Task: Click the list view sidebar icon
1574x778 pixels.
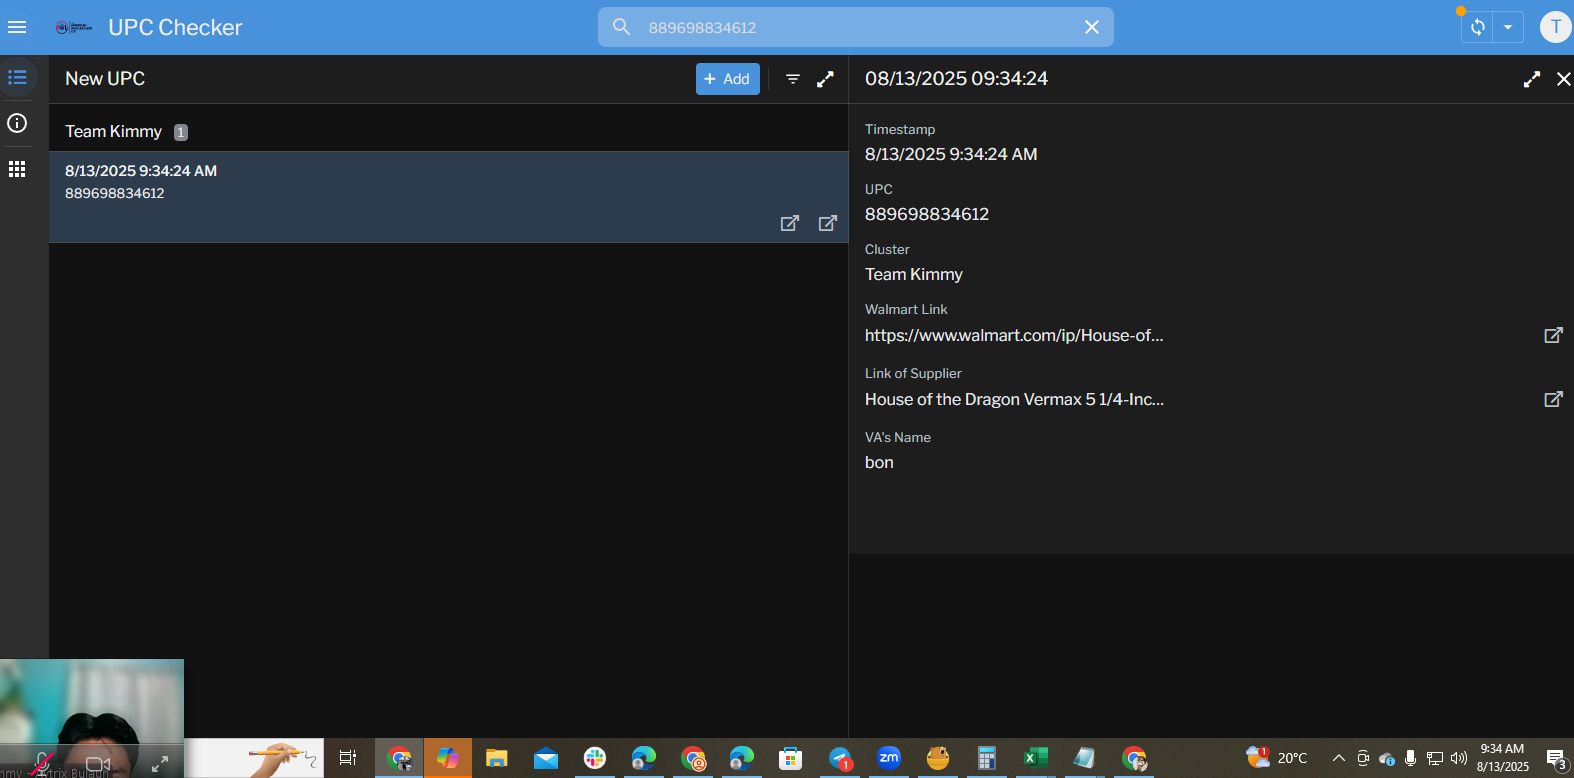Action: tap(17, 78)
